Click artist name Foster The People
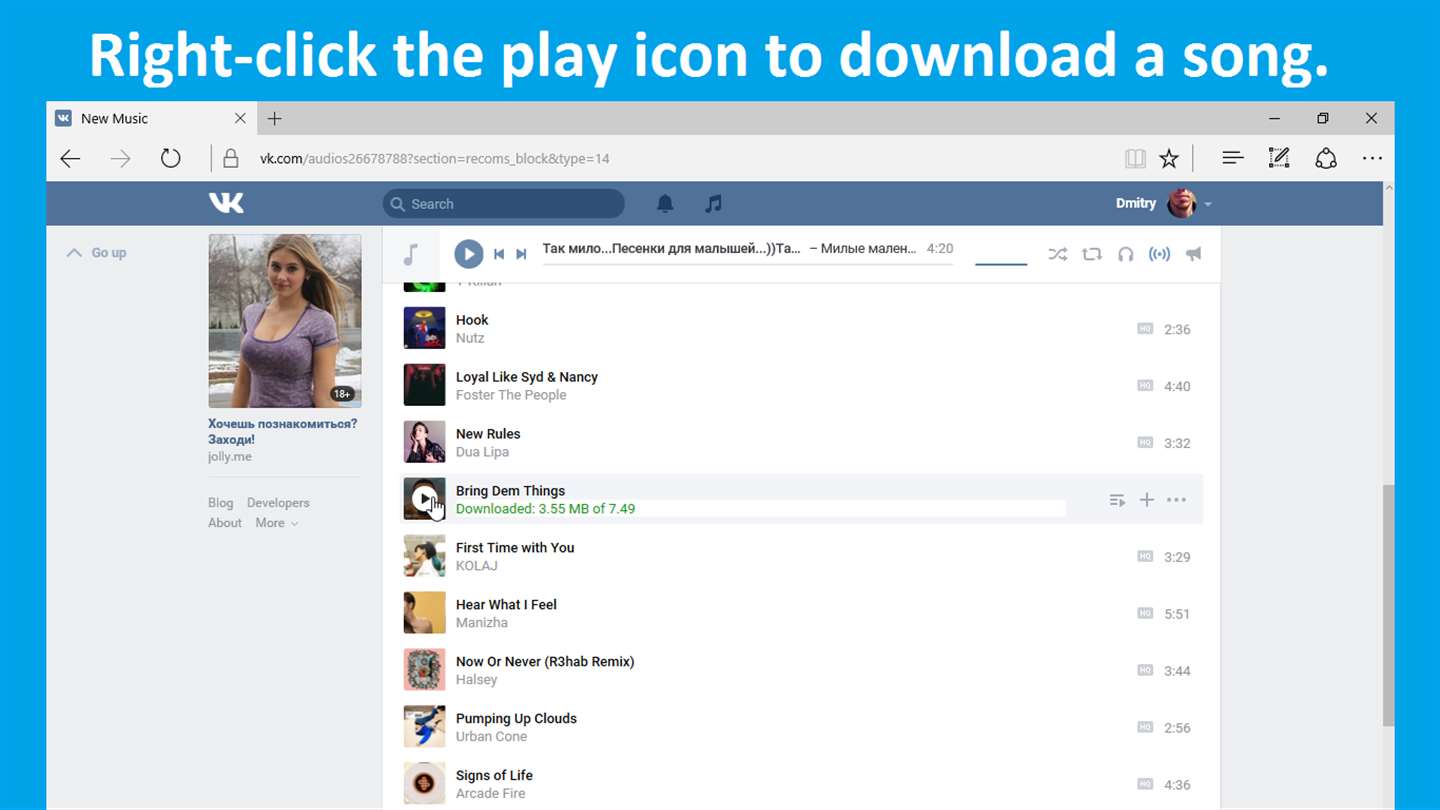Screen dimensions: 1440x810 [x=511, y=395]
